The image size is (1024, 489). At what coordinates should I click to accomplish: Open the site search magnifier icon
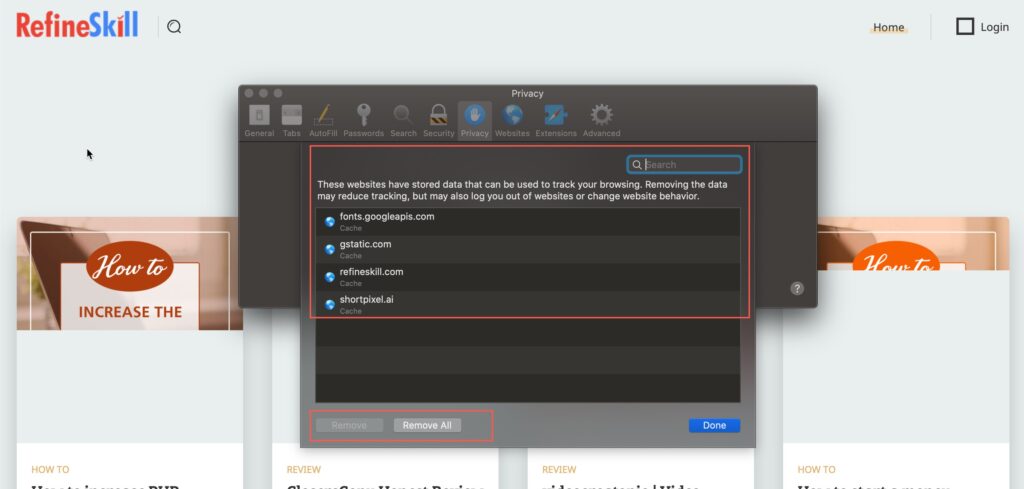point(174,27)
